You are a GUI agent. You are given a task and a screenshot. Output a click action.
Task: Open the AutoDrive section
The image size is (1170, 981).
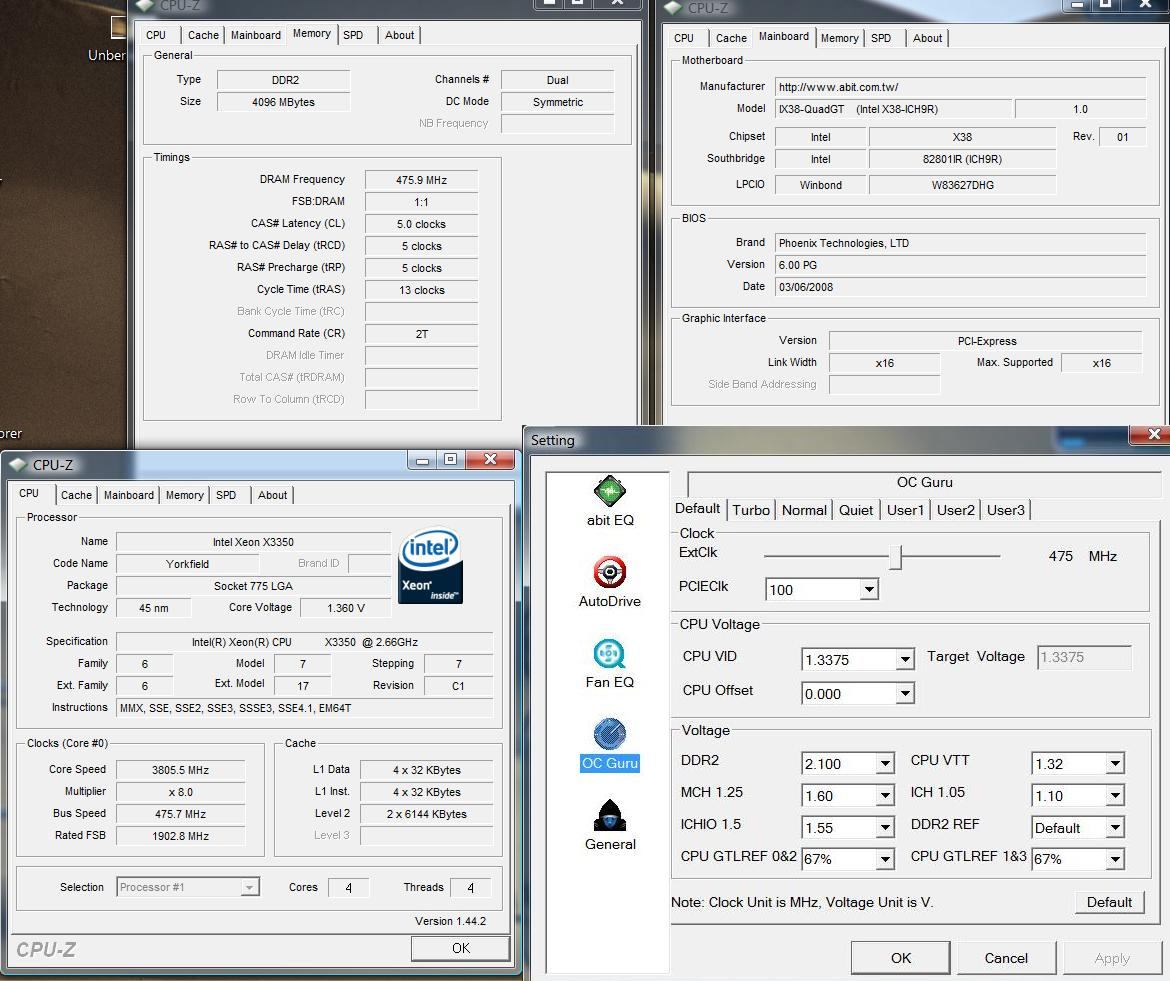pyautogui.click(x=610, y=582)
